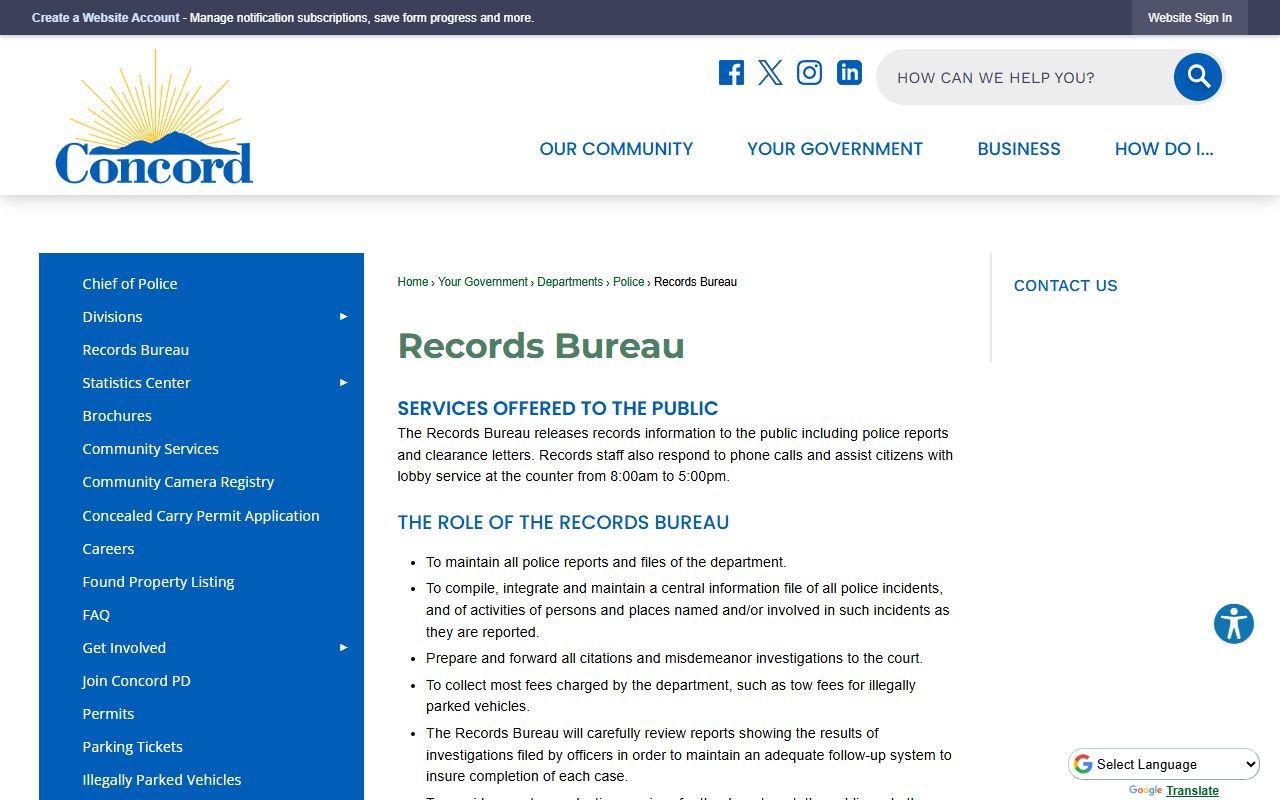The width and height of the screenshot is (1280, 800).
Task: Open Get Involved sidebar link
Action: [x=124, y=648]
